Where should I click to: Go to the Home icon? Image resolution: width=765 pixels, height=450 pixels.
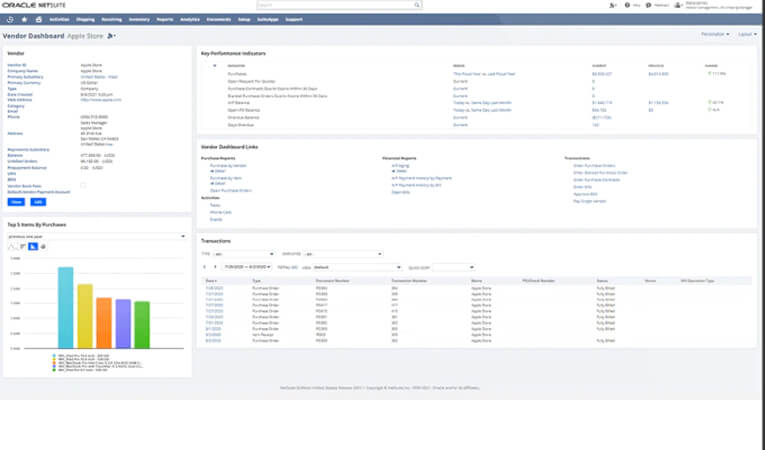39,18
